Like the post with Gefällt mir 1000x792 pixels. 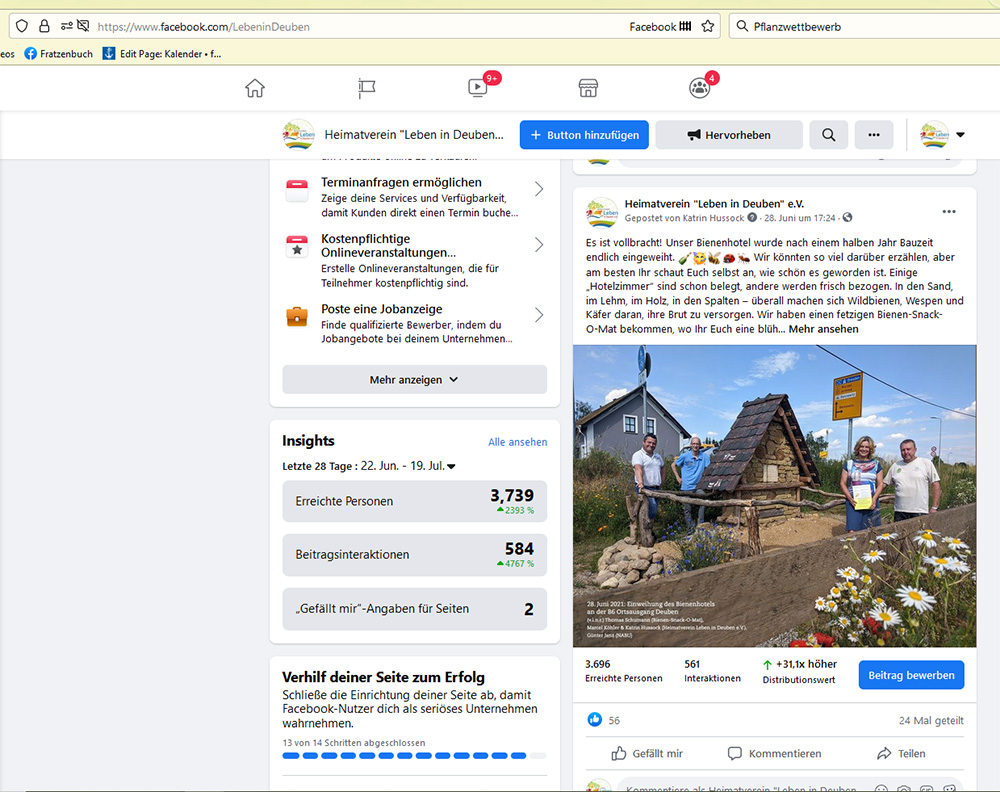647,753
